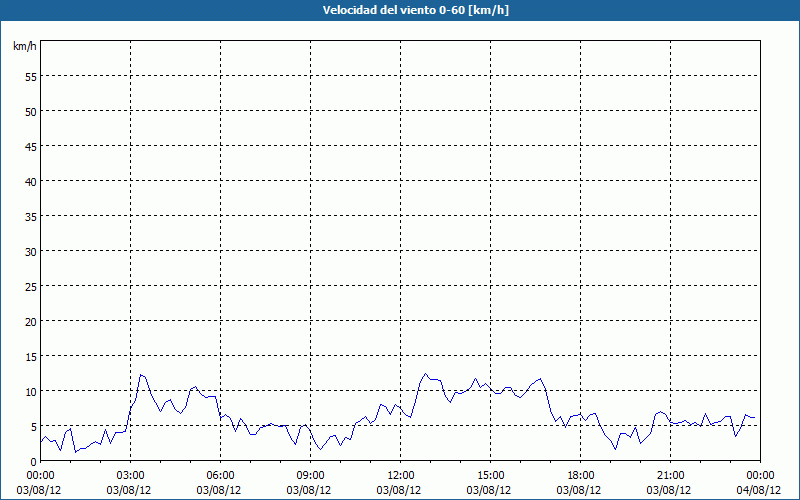Click the '03/08/12' date under '06:00'
Screen dimensions: 800x500
[x=219, y=490]
